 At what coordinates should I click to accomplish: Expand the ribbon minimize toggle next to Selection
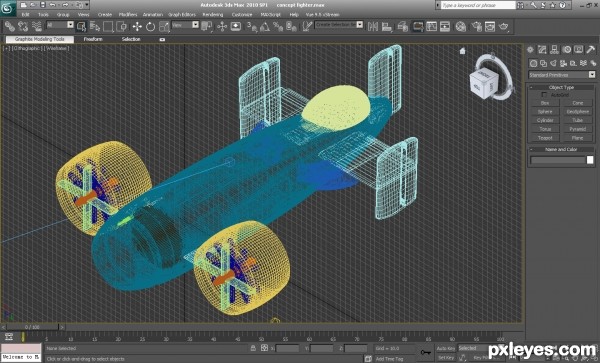click(x=162, y=39)
